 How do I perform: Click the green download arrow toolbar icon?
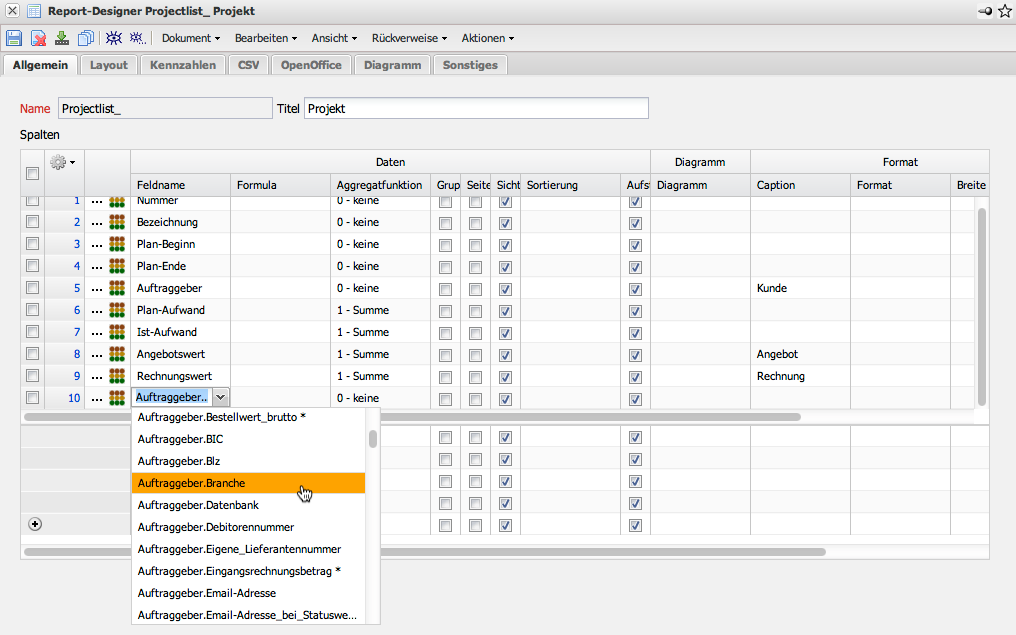pos(62,38)
